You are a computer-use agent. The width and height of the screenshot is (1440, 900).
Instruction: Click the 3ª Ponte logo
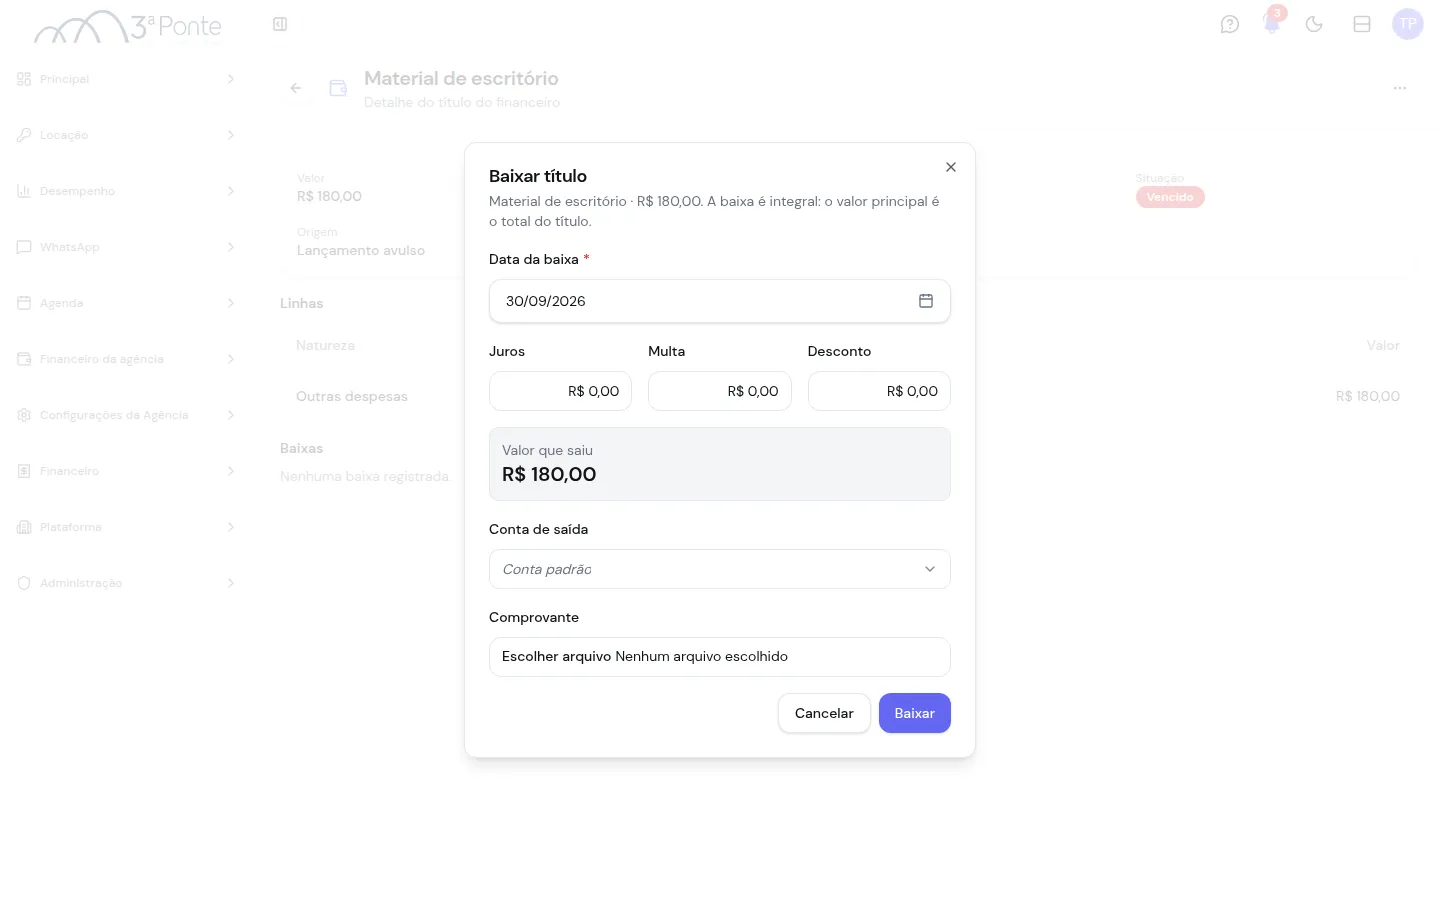point(128,27)
